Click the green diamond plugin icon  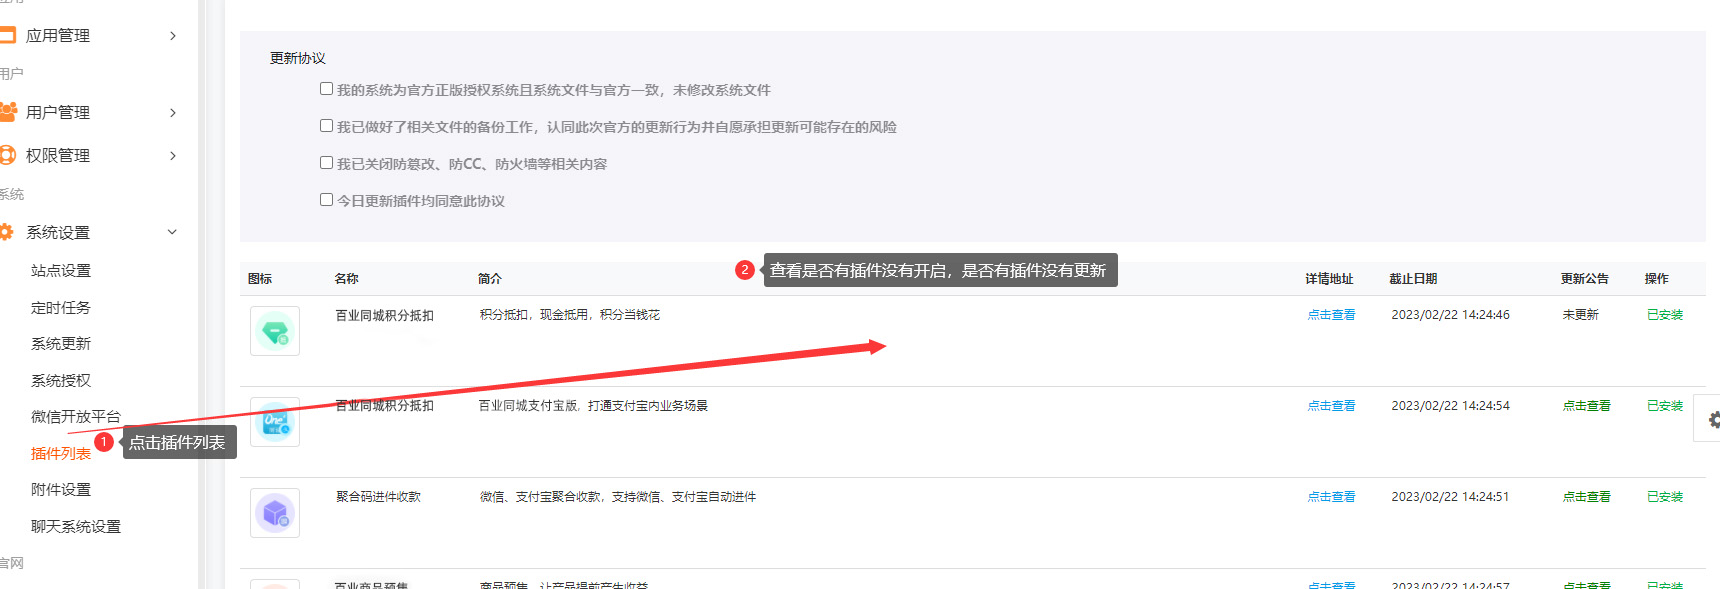[x=275, y=331]
